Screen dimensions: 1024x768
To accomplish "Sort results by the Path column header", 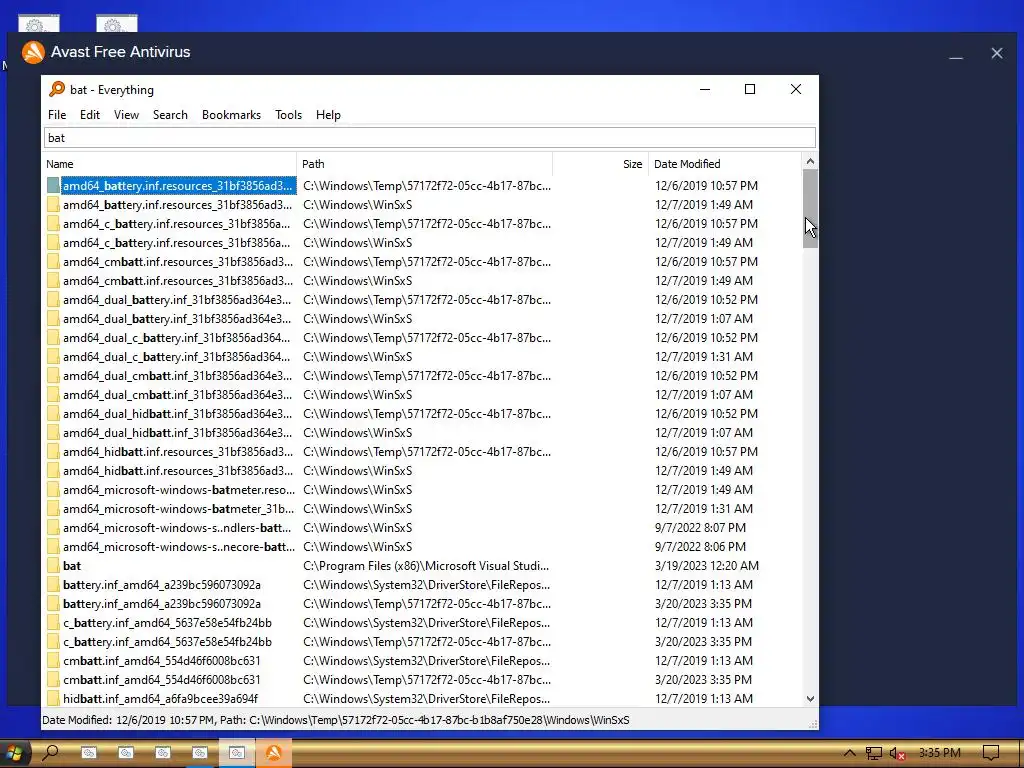I will tap(424, 164).
